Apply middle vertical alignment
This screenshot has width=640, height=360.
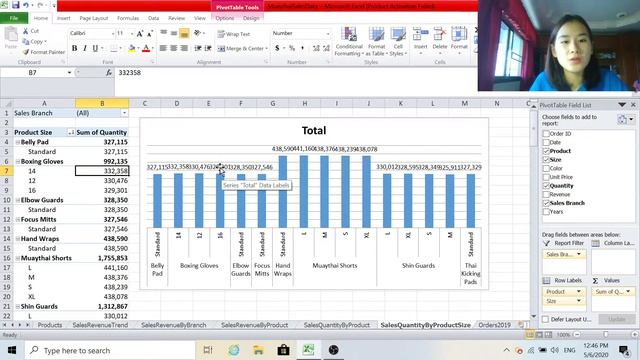coord(174,33)
